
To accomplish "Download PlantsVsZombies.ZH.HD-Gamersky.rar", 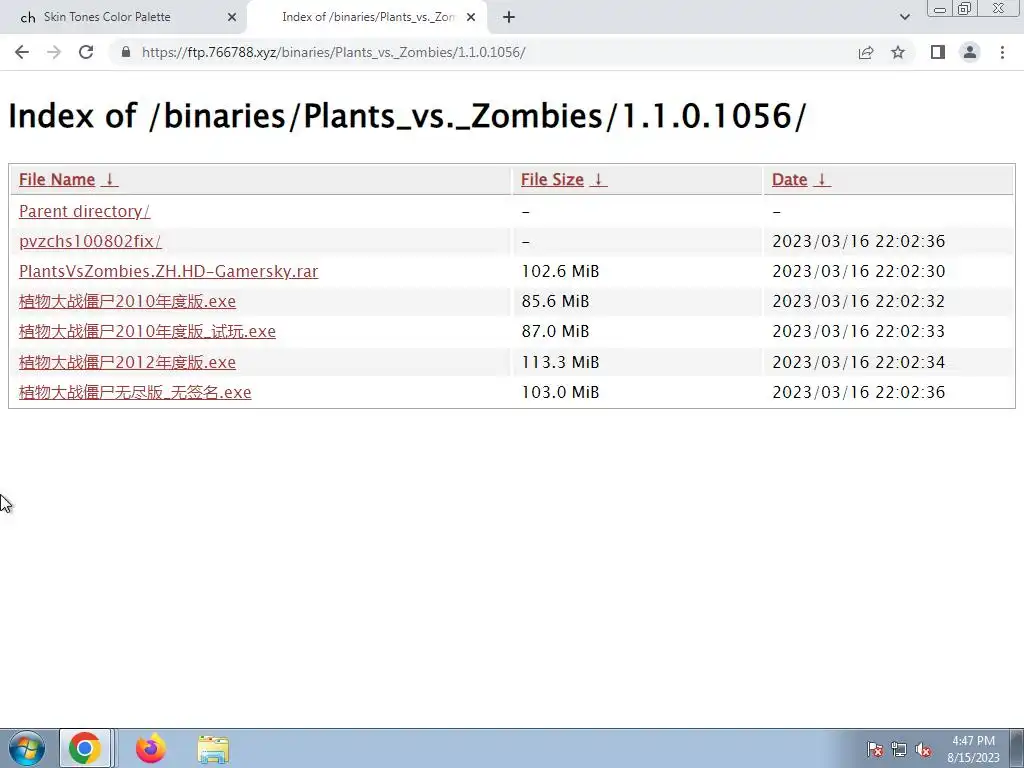I will click(168, 271).
